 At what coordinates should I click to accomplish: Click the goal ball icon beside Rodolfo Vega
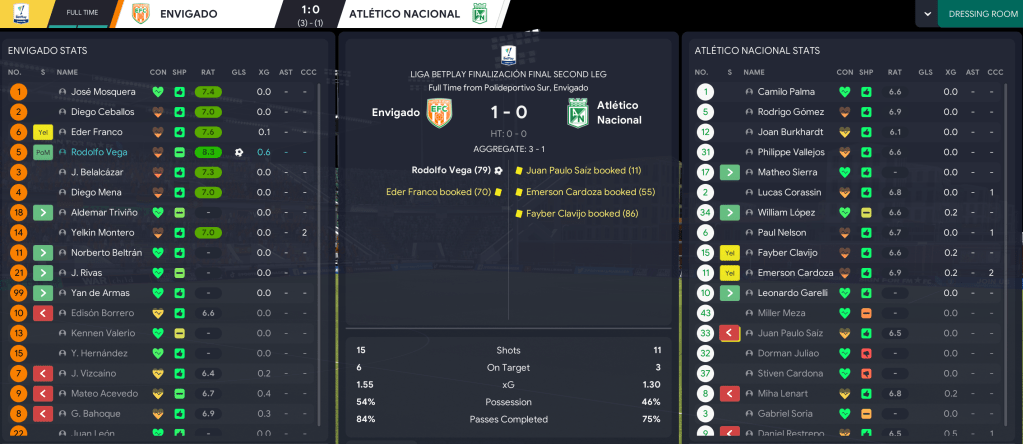(x=239, y=152)
